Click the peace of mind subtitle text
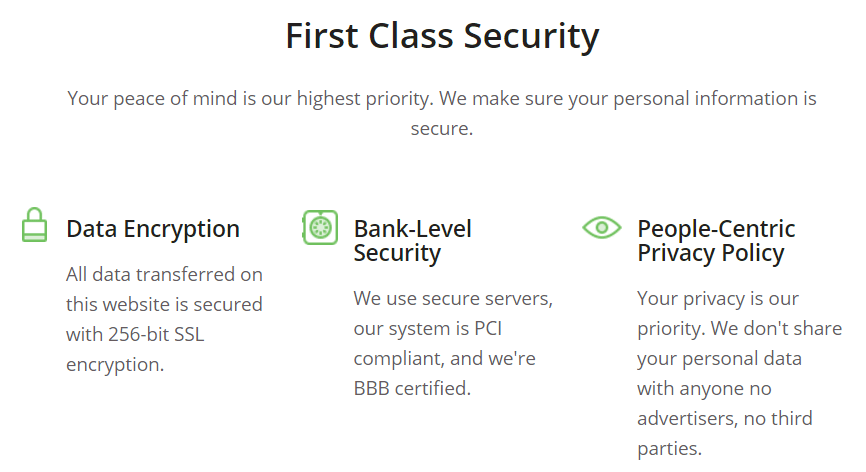 442,113
